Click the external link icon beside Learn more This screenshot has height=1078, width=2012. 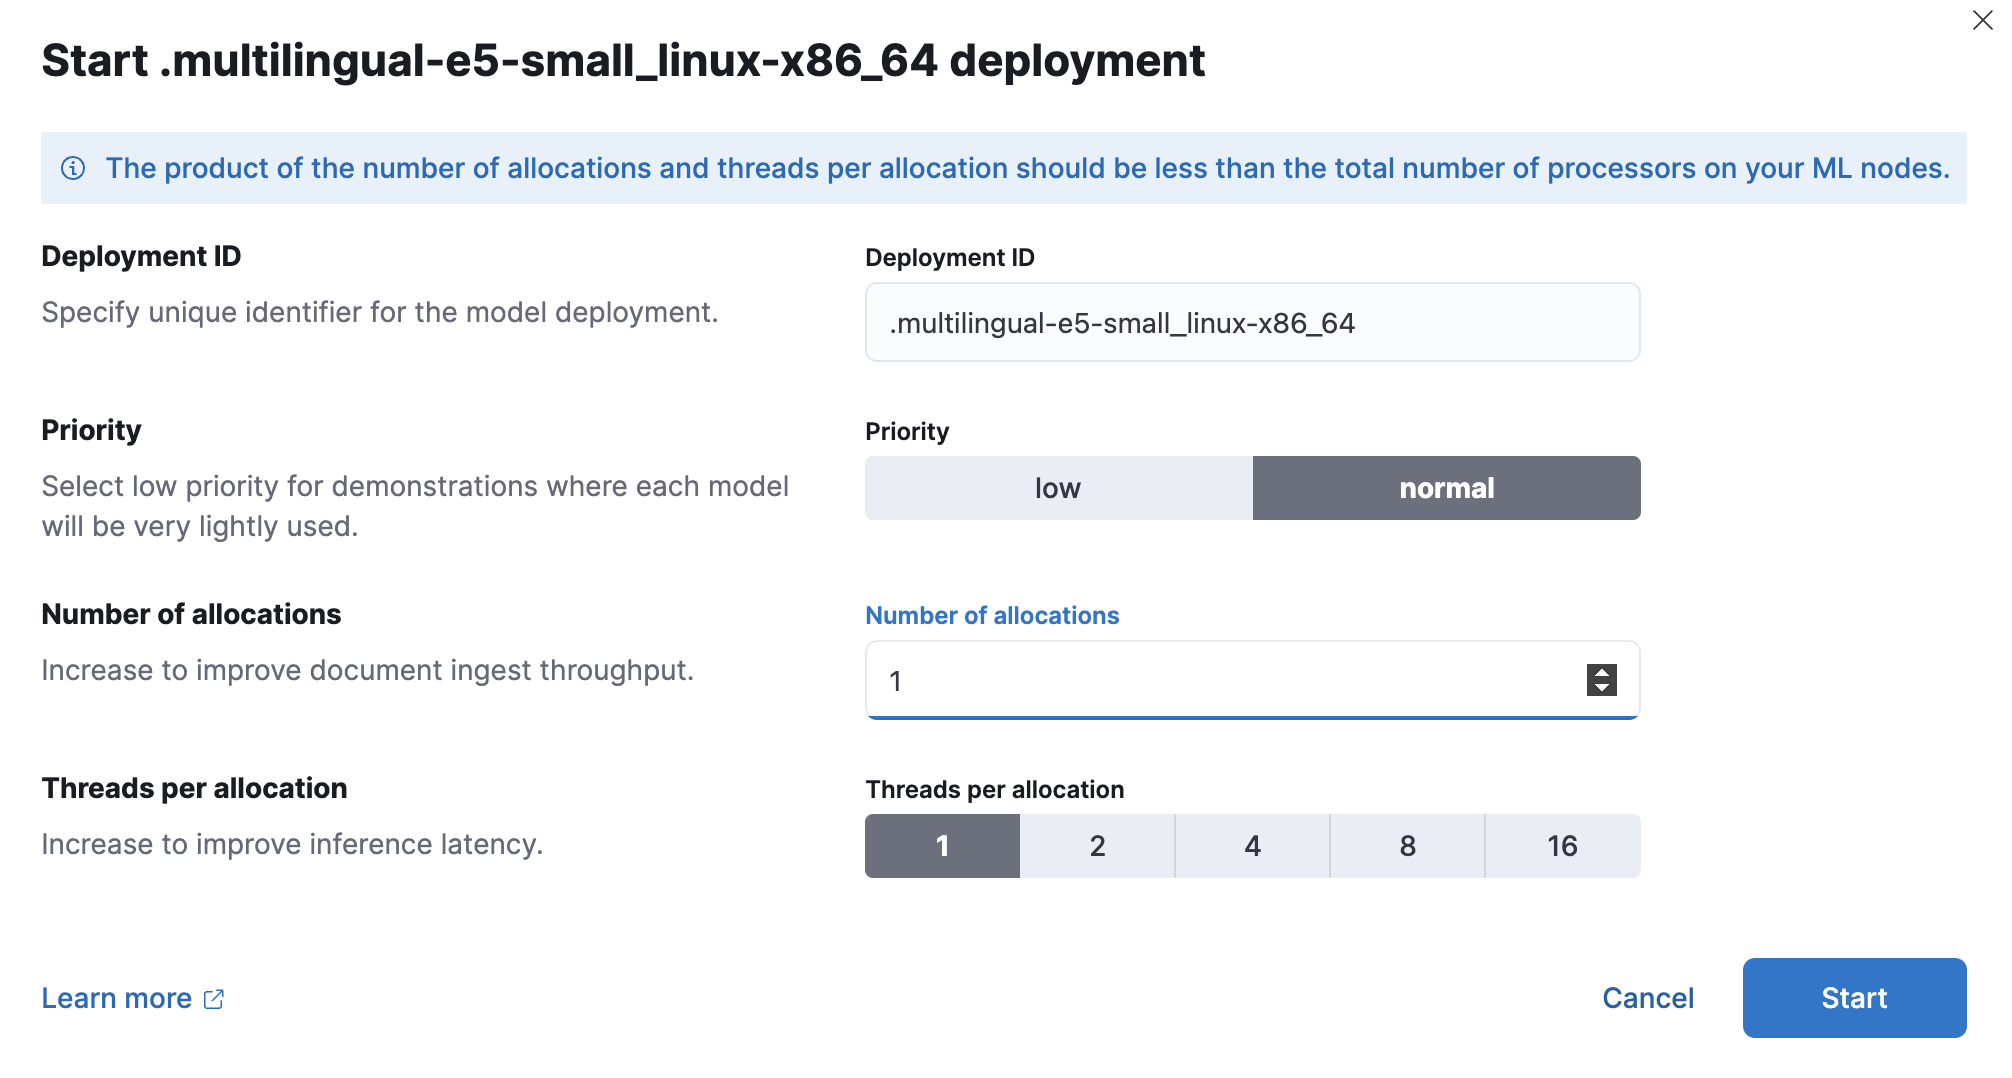[213, 998]
